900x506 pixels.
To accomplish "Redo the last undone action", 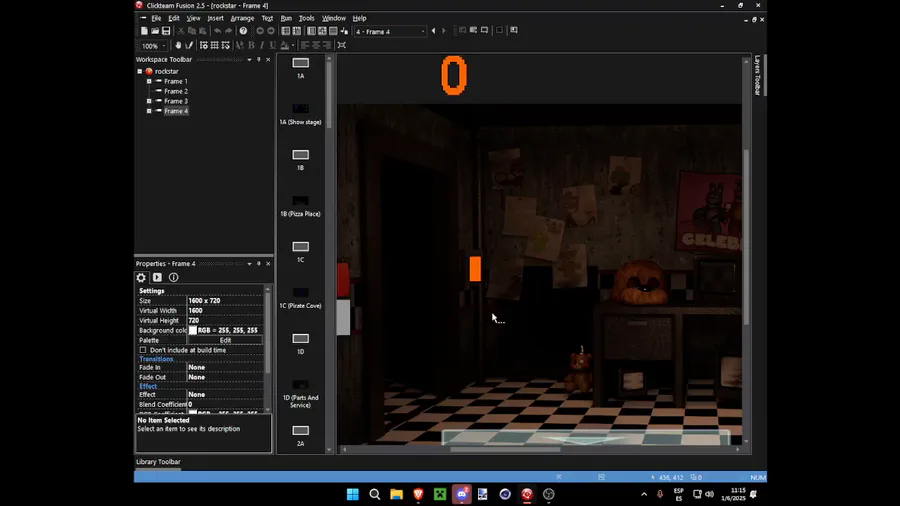I will 228,31.
